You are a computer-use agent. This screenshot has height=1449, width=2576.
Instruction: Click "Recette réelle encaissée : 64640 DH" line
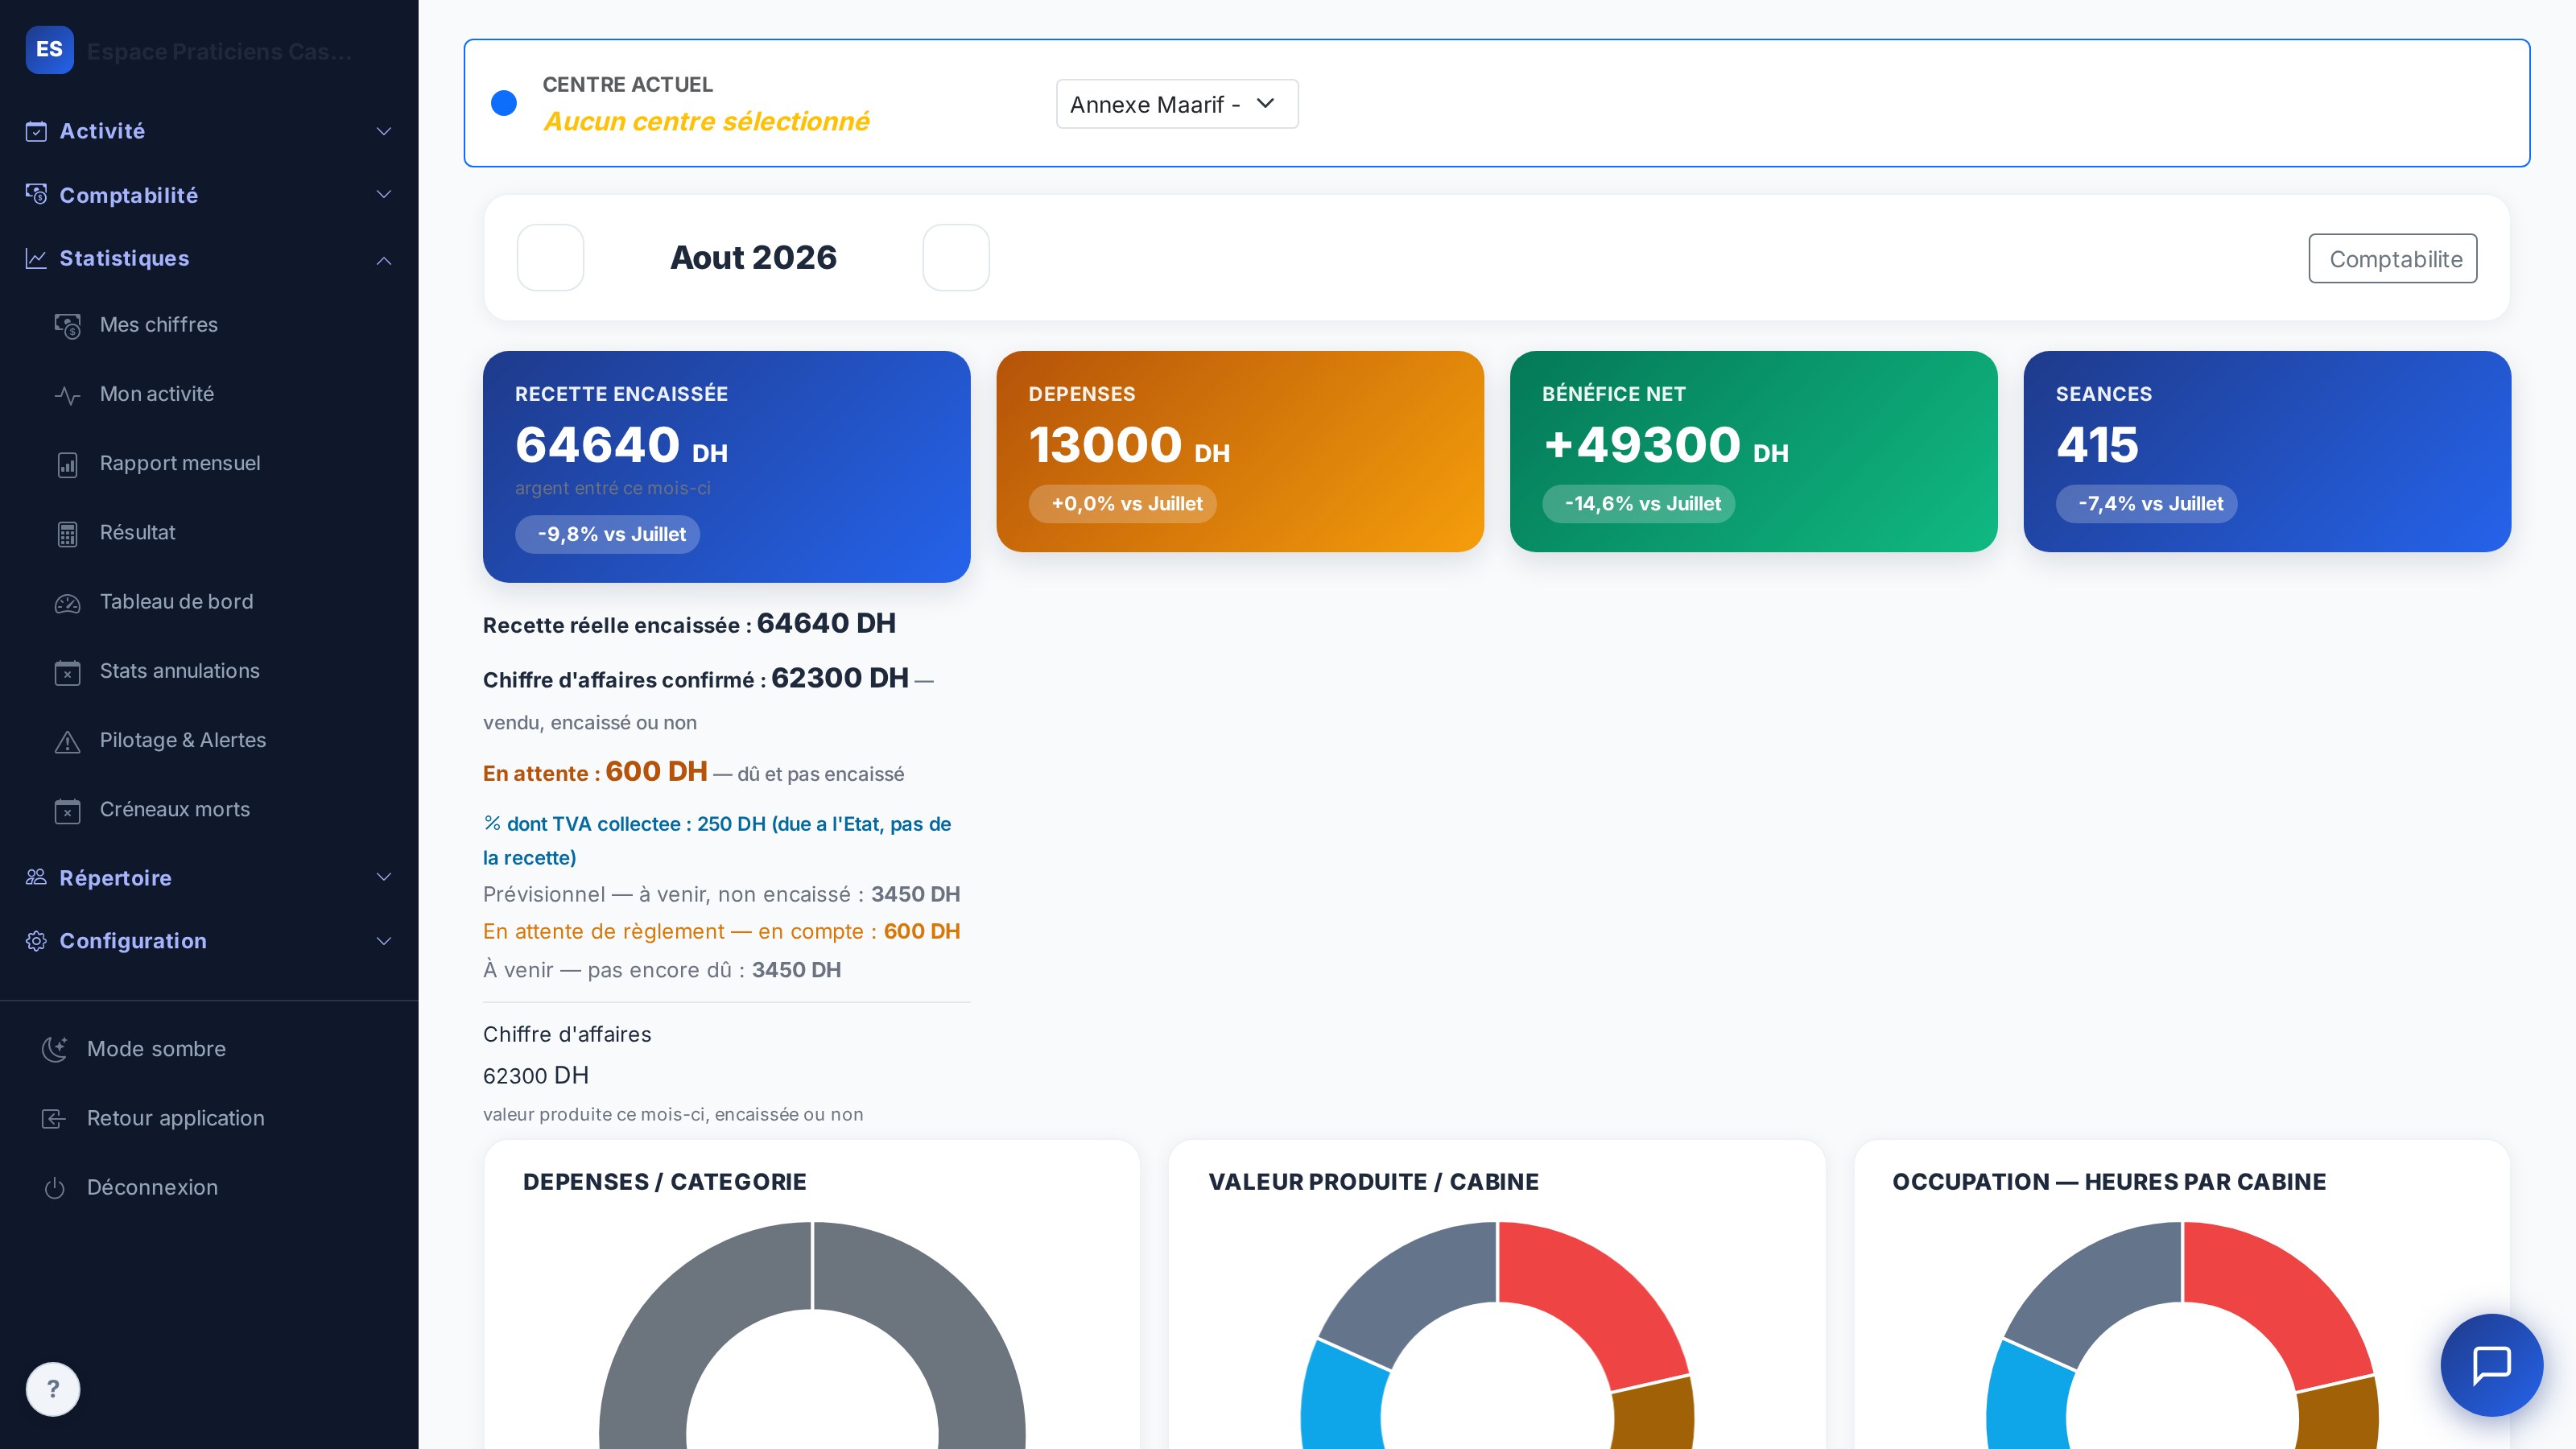click(x=689, y=624)
